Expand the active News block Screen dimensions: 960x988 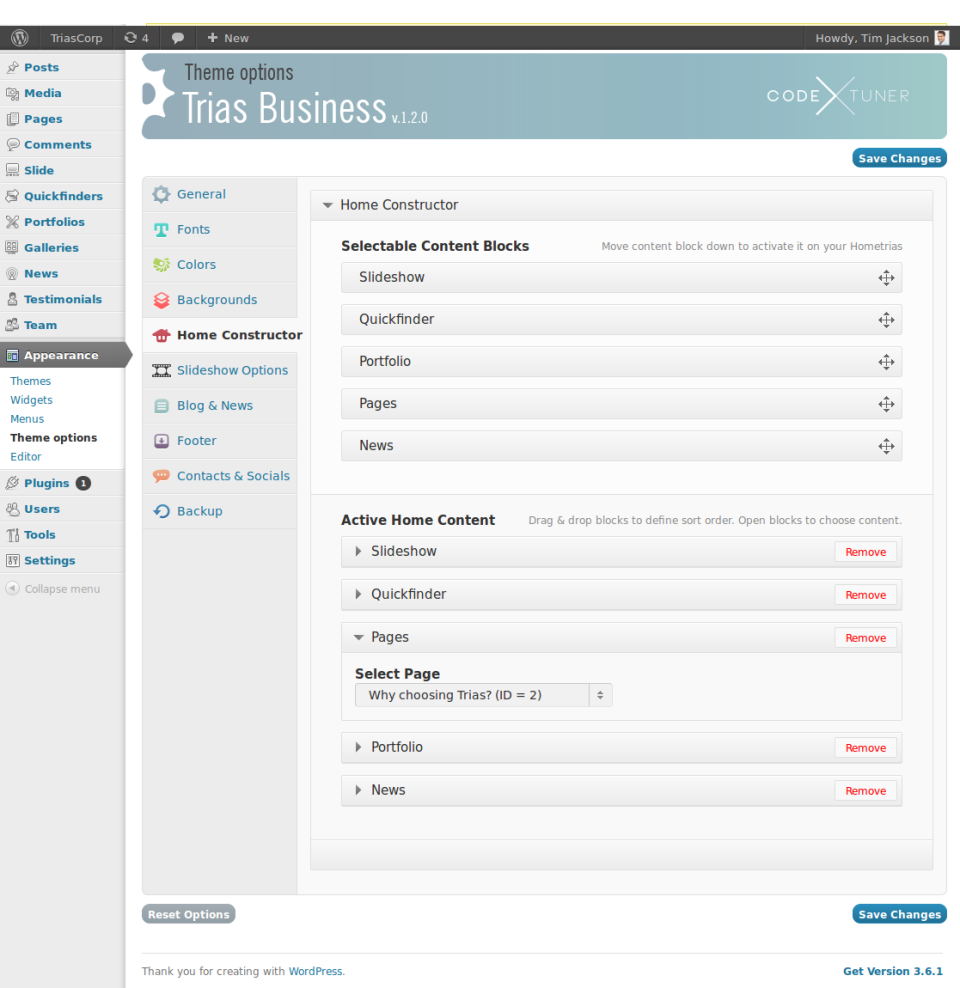[358, 790]
